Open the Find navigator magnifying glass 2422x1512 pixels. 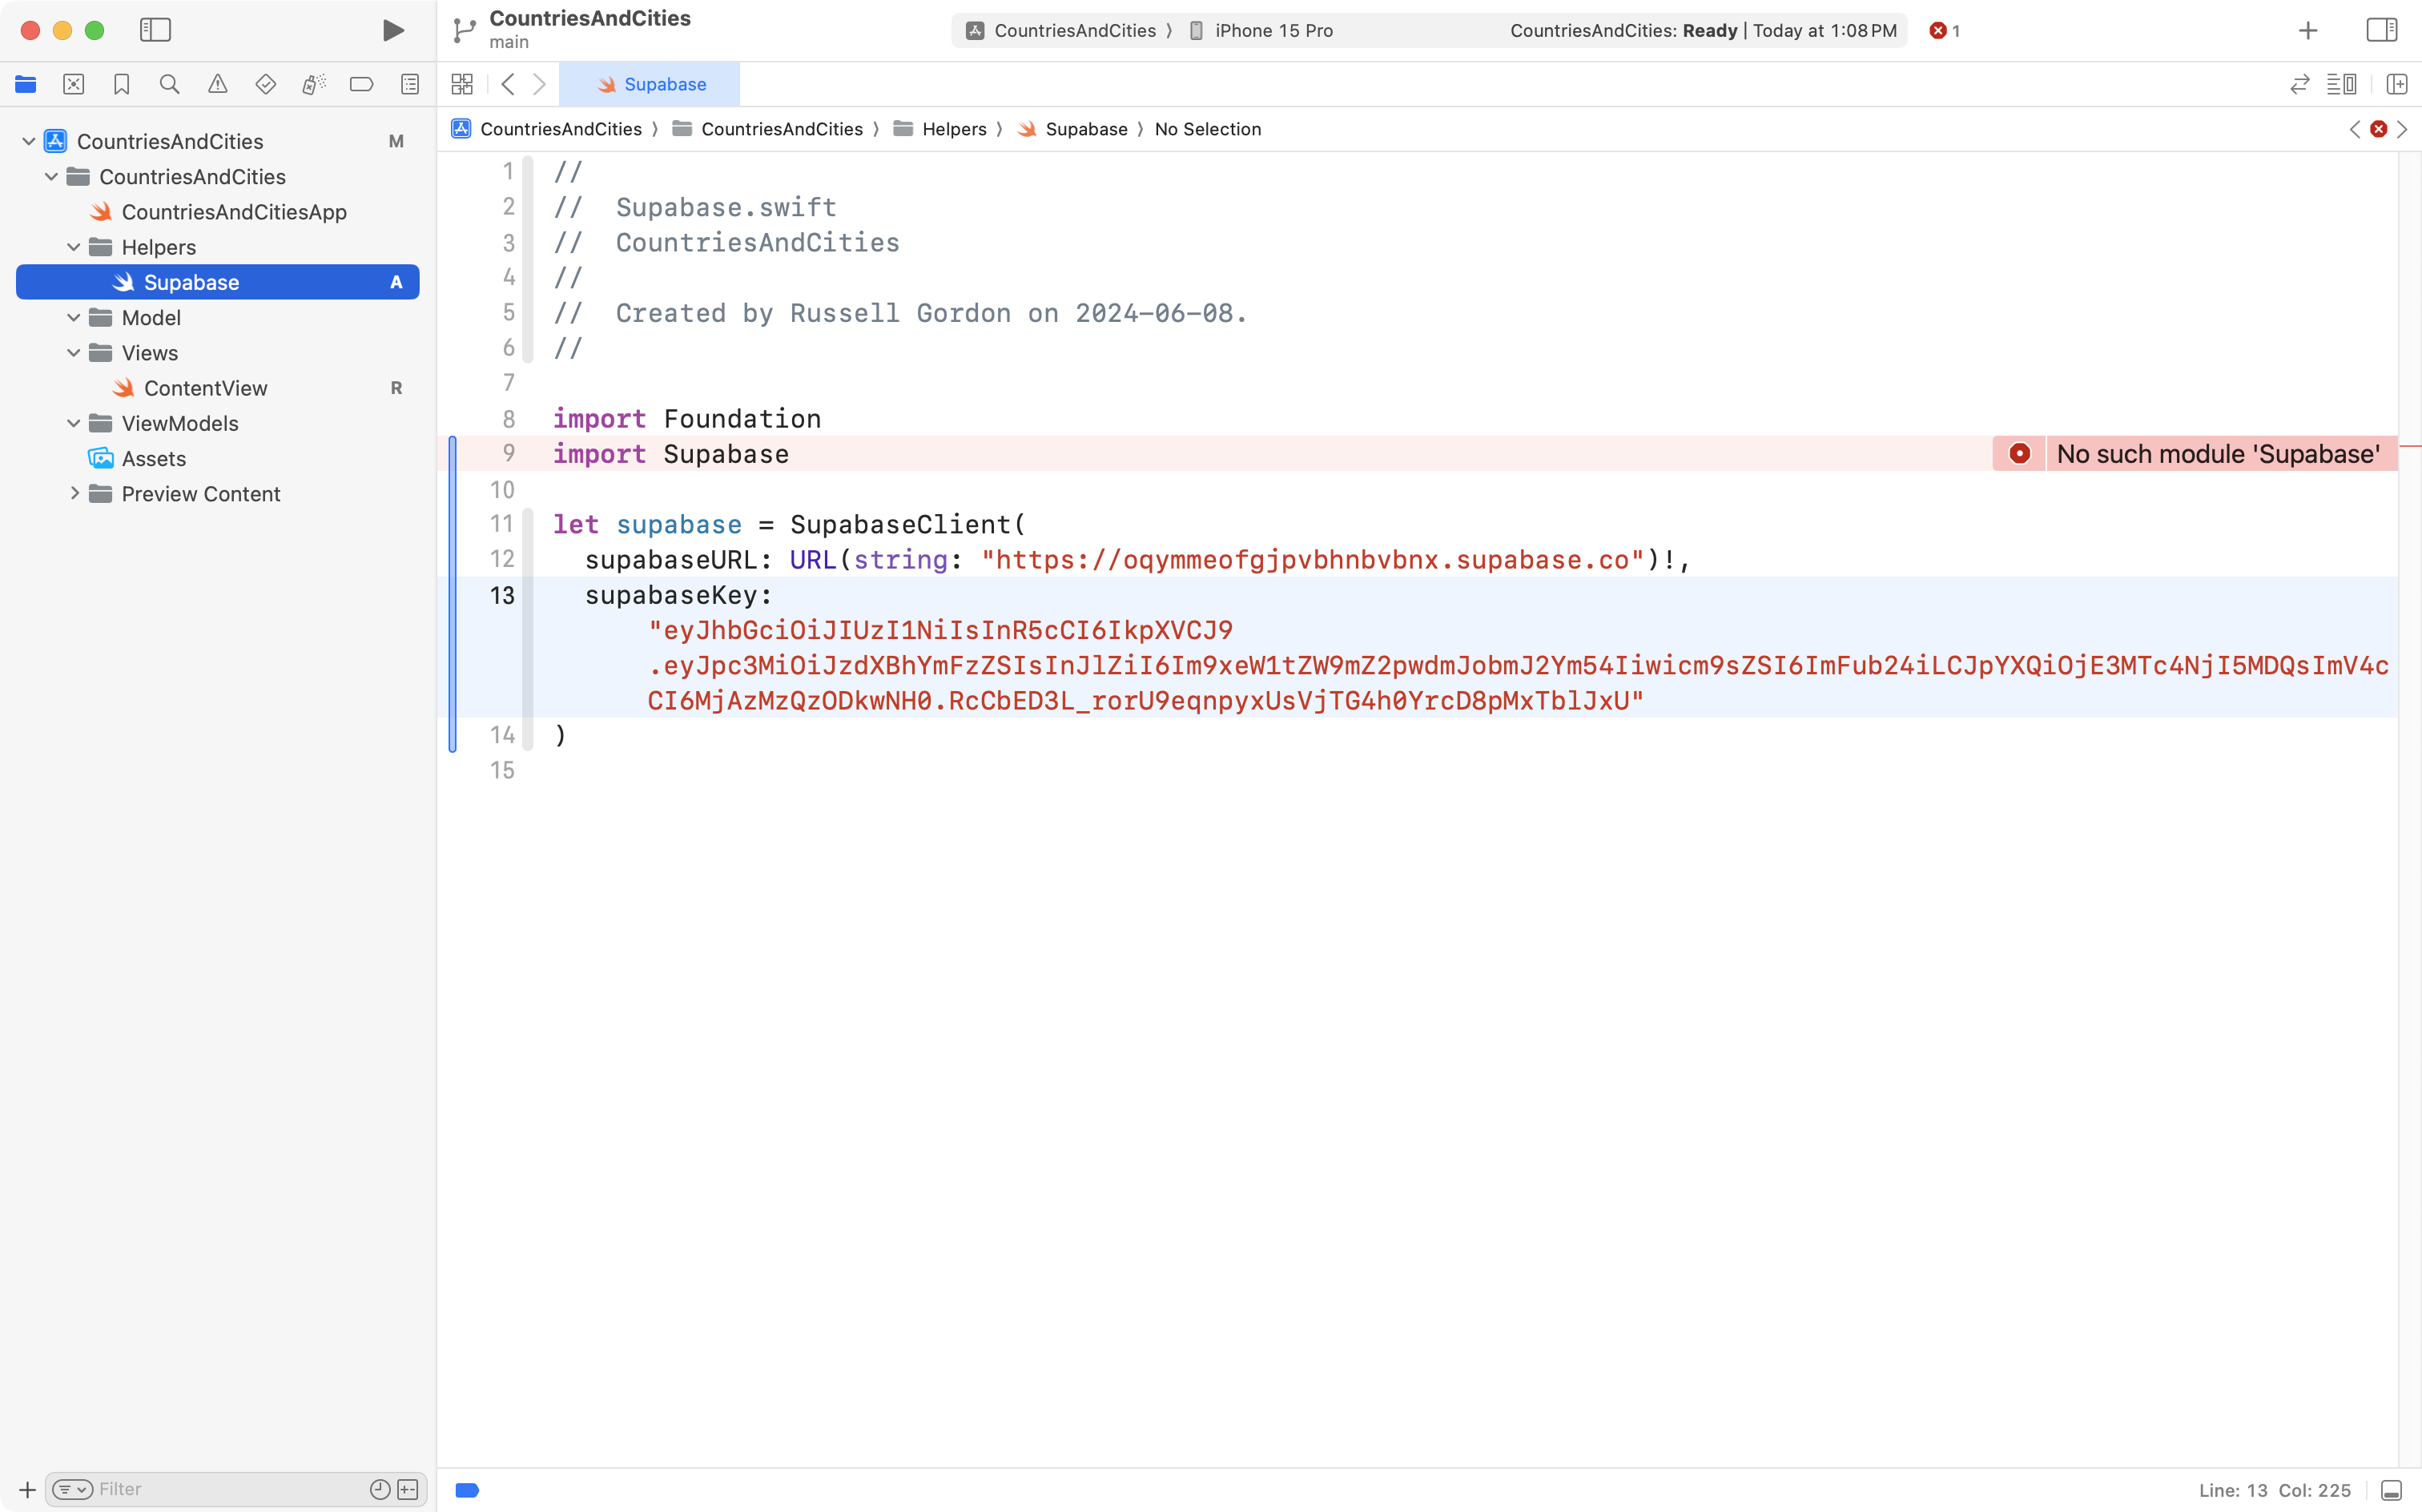tap(169, 84)
